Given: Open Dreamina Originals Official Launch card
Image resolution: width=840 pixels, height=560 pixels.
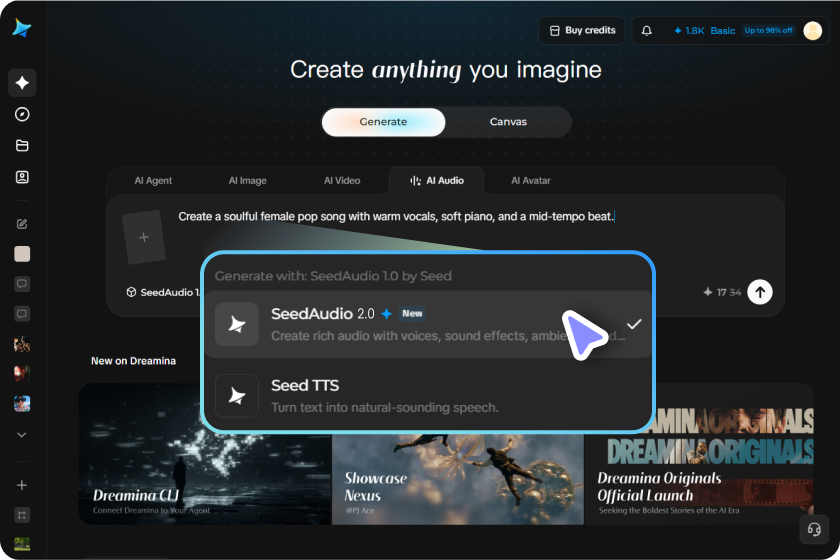Looking at the screenshot, I should point(700,454).
